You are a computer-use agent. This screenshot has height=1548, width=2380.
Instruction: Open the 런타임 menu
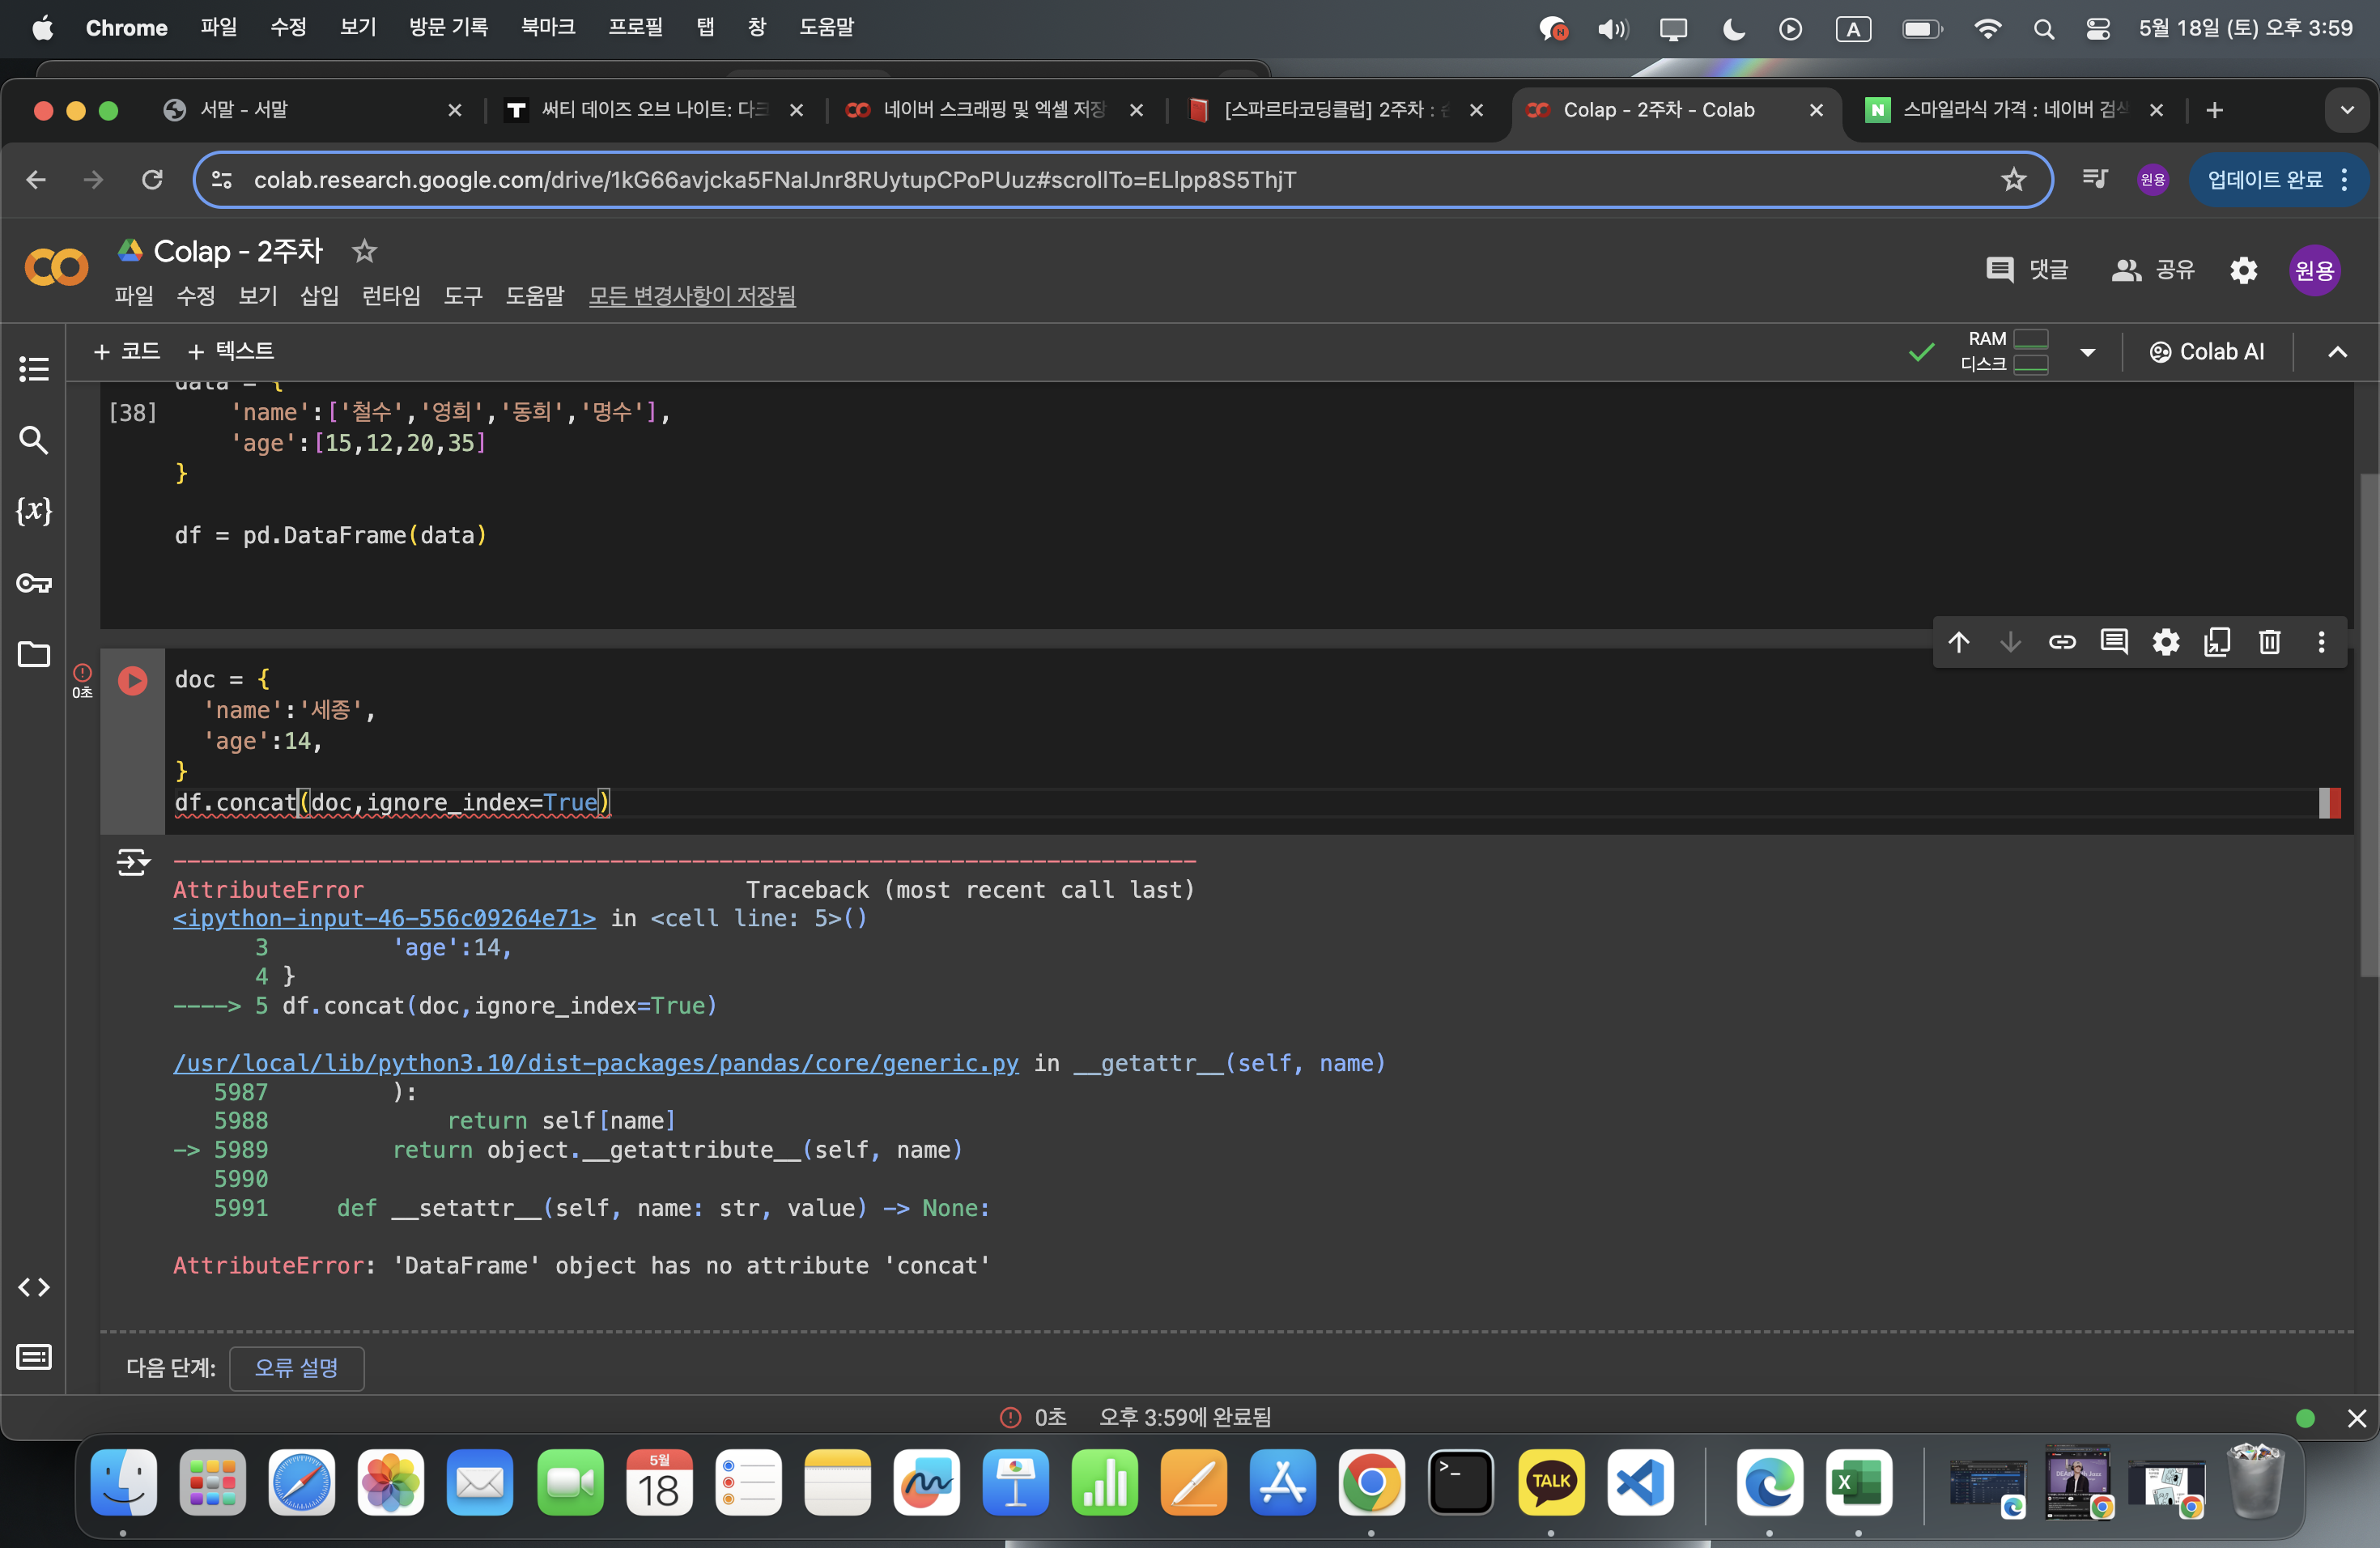pos(391,296)
